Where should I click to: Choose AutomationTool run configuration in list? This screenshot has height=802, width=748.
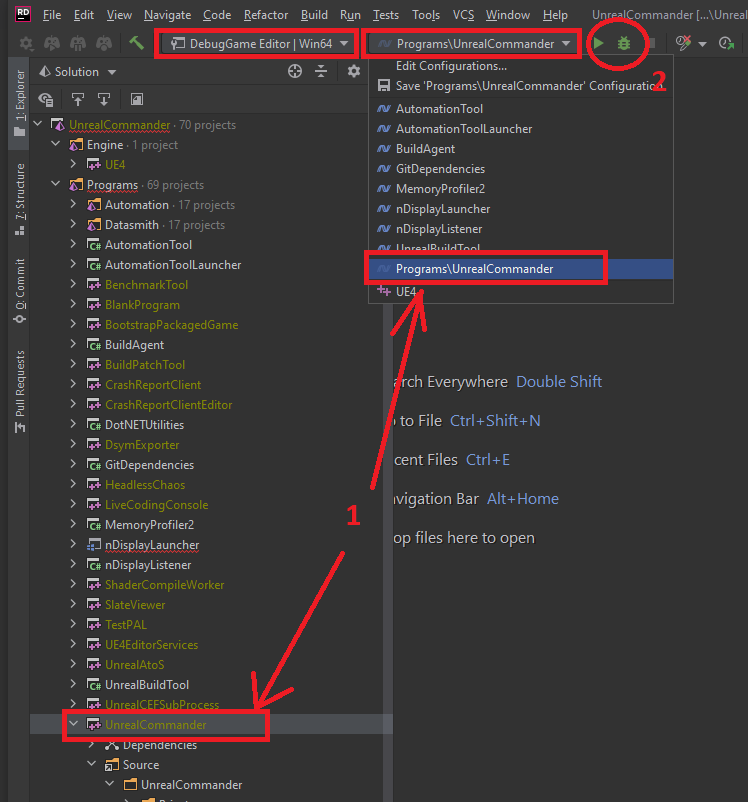click(521, 109)
